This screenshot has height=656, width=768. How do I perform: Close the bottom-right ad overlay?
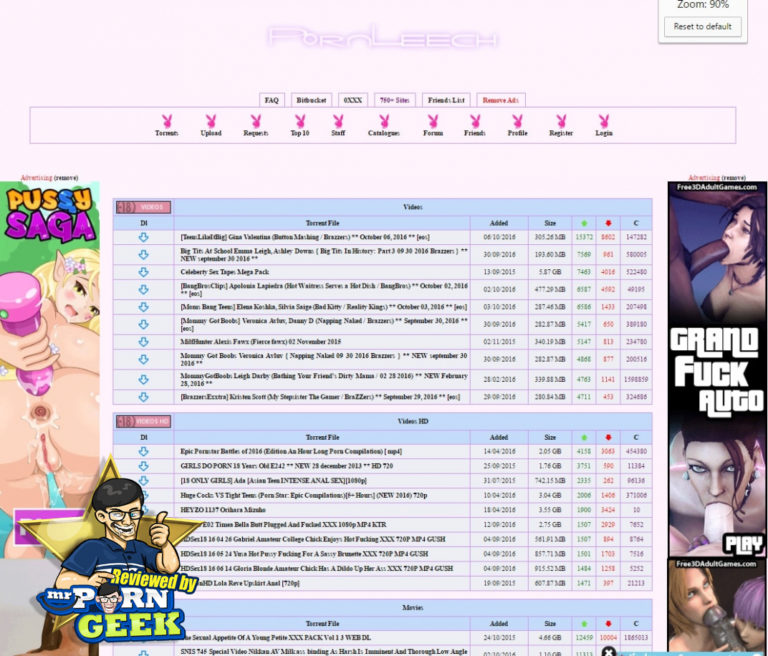(609, 652)
